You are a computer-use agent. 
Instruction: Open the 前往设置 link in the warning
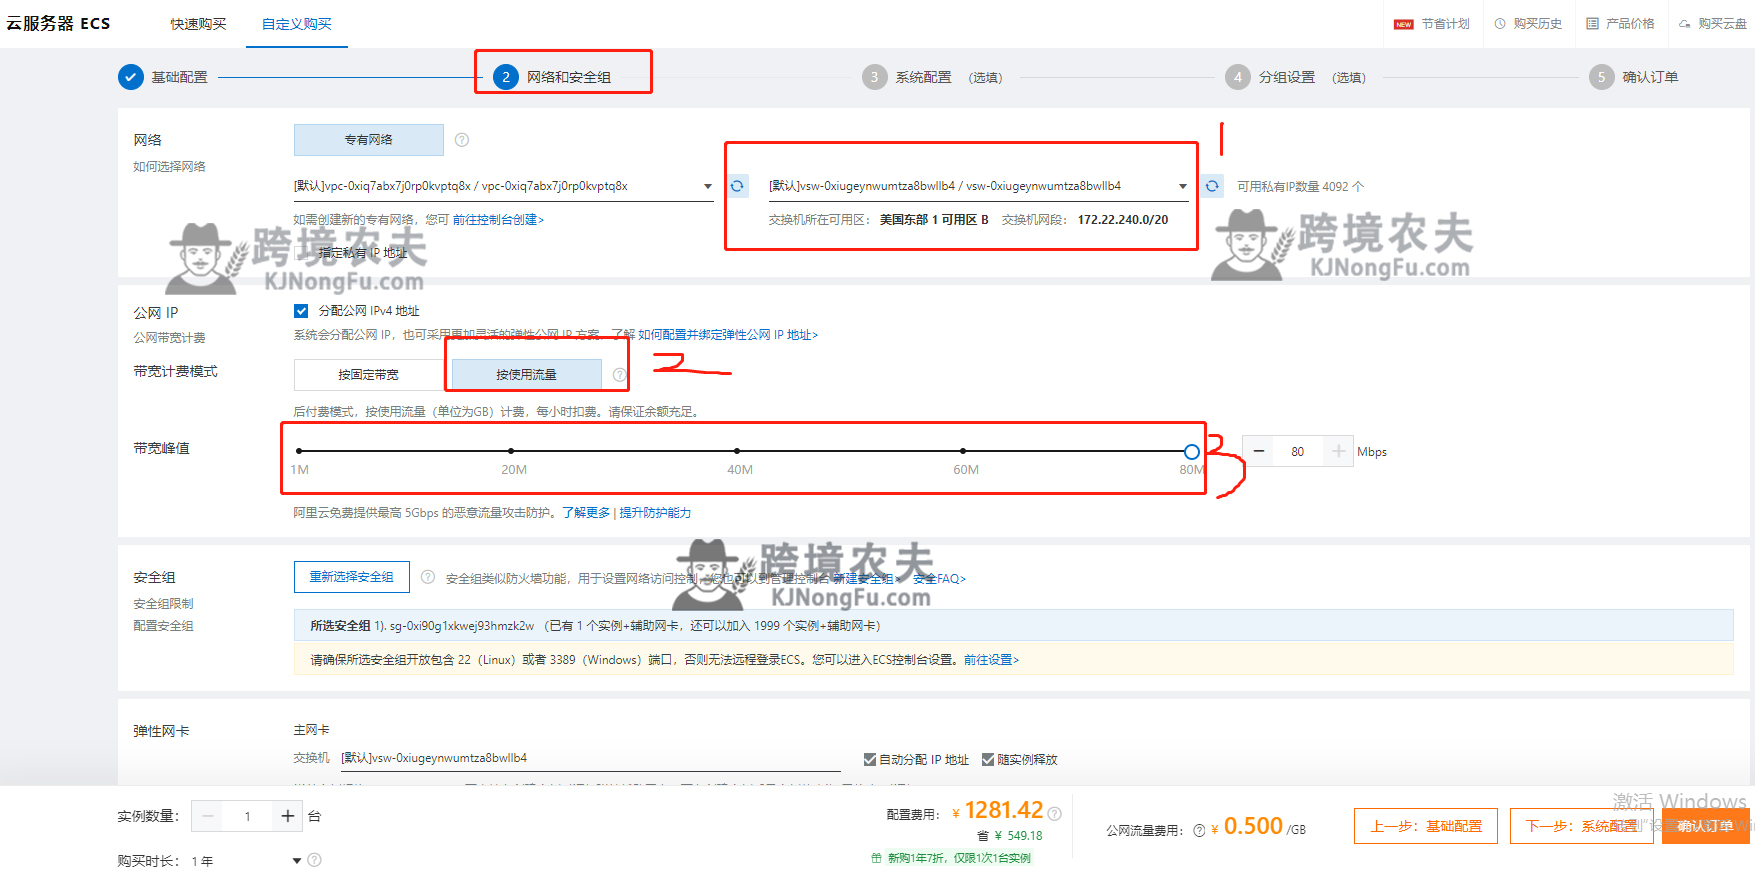coord(991,660)
